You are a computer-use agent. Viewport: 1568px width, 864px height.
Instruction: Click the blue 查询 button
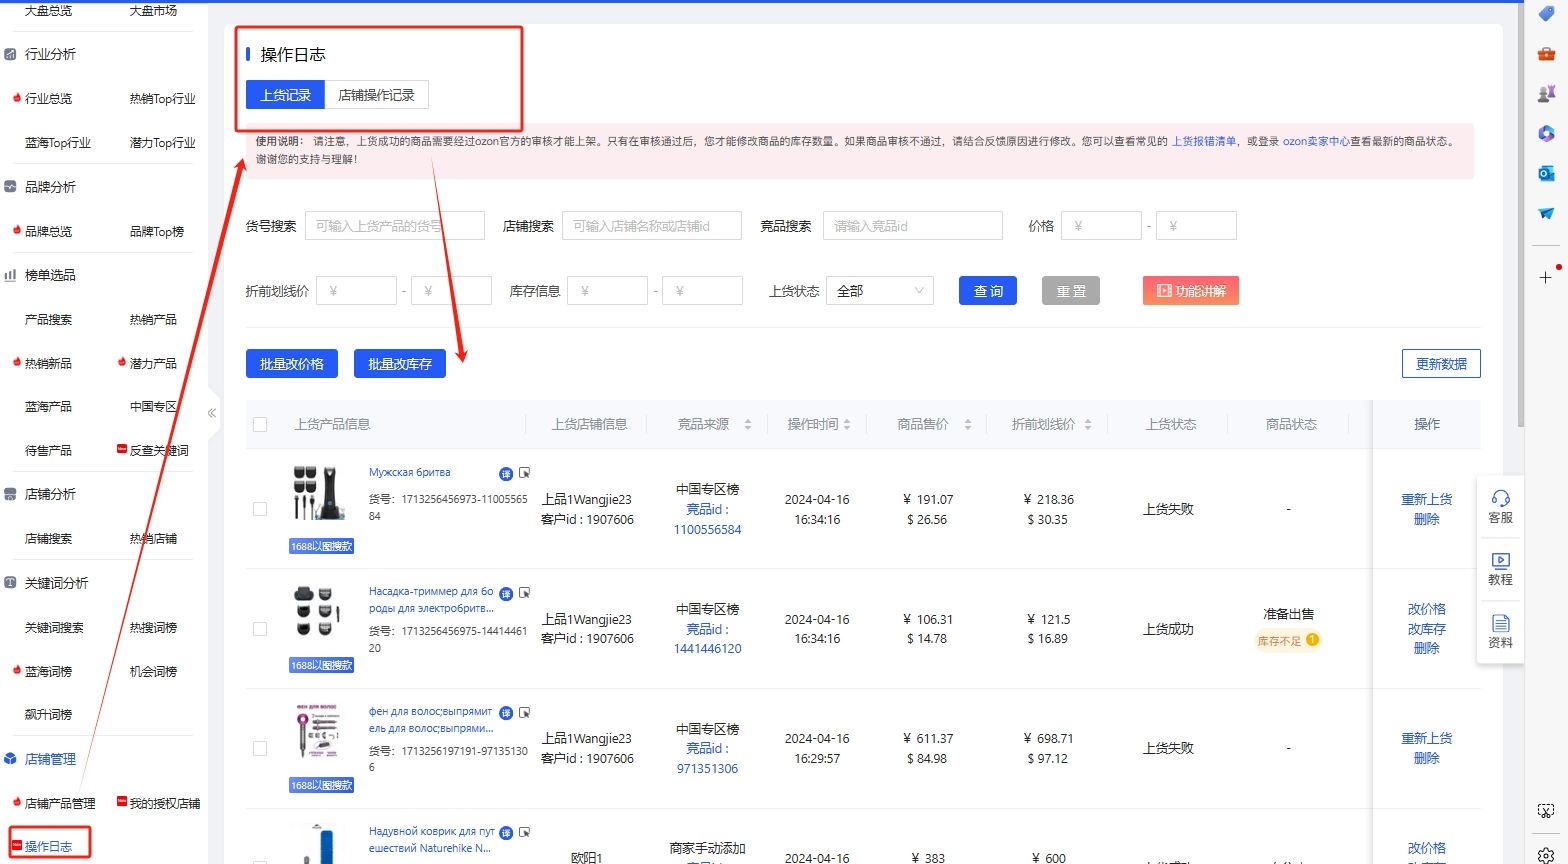(988, 291)
